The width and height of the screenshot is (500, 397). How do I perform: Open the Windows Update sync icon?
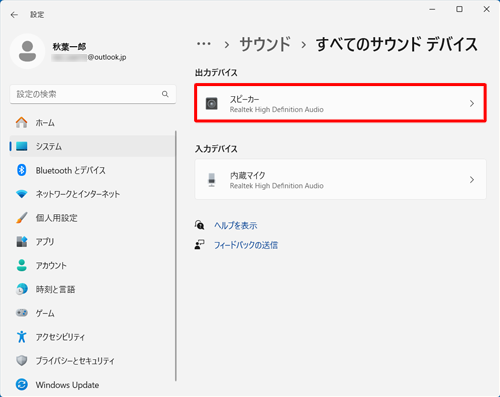(22, 385)
